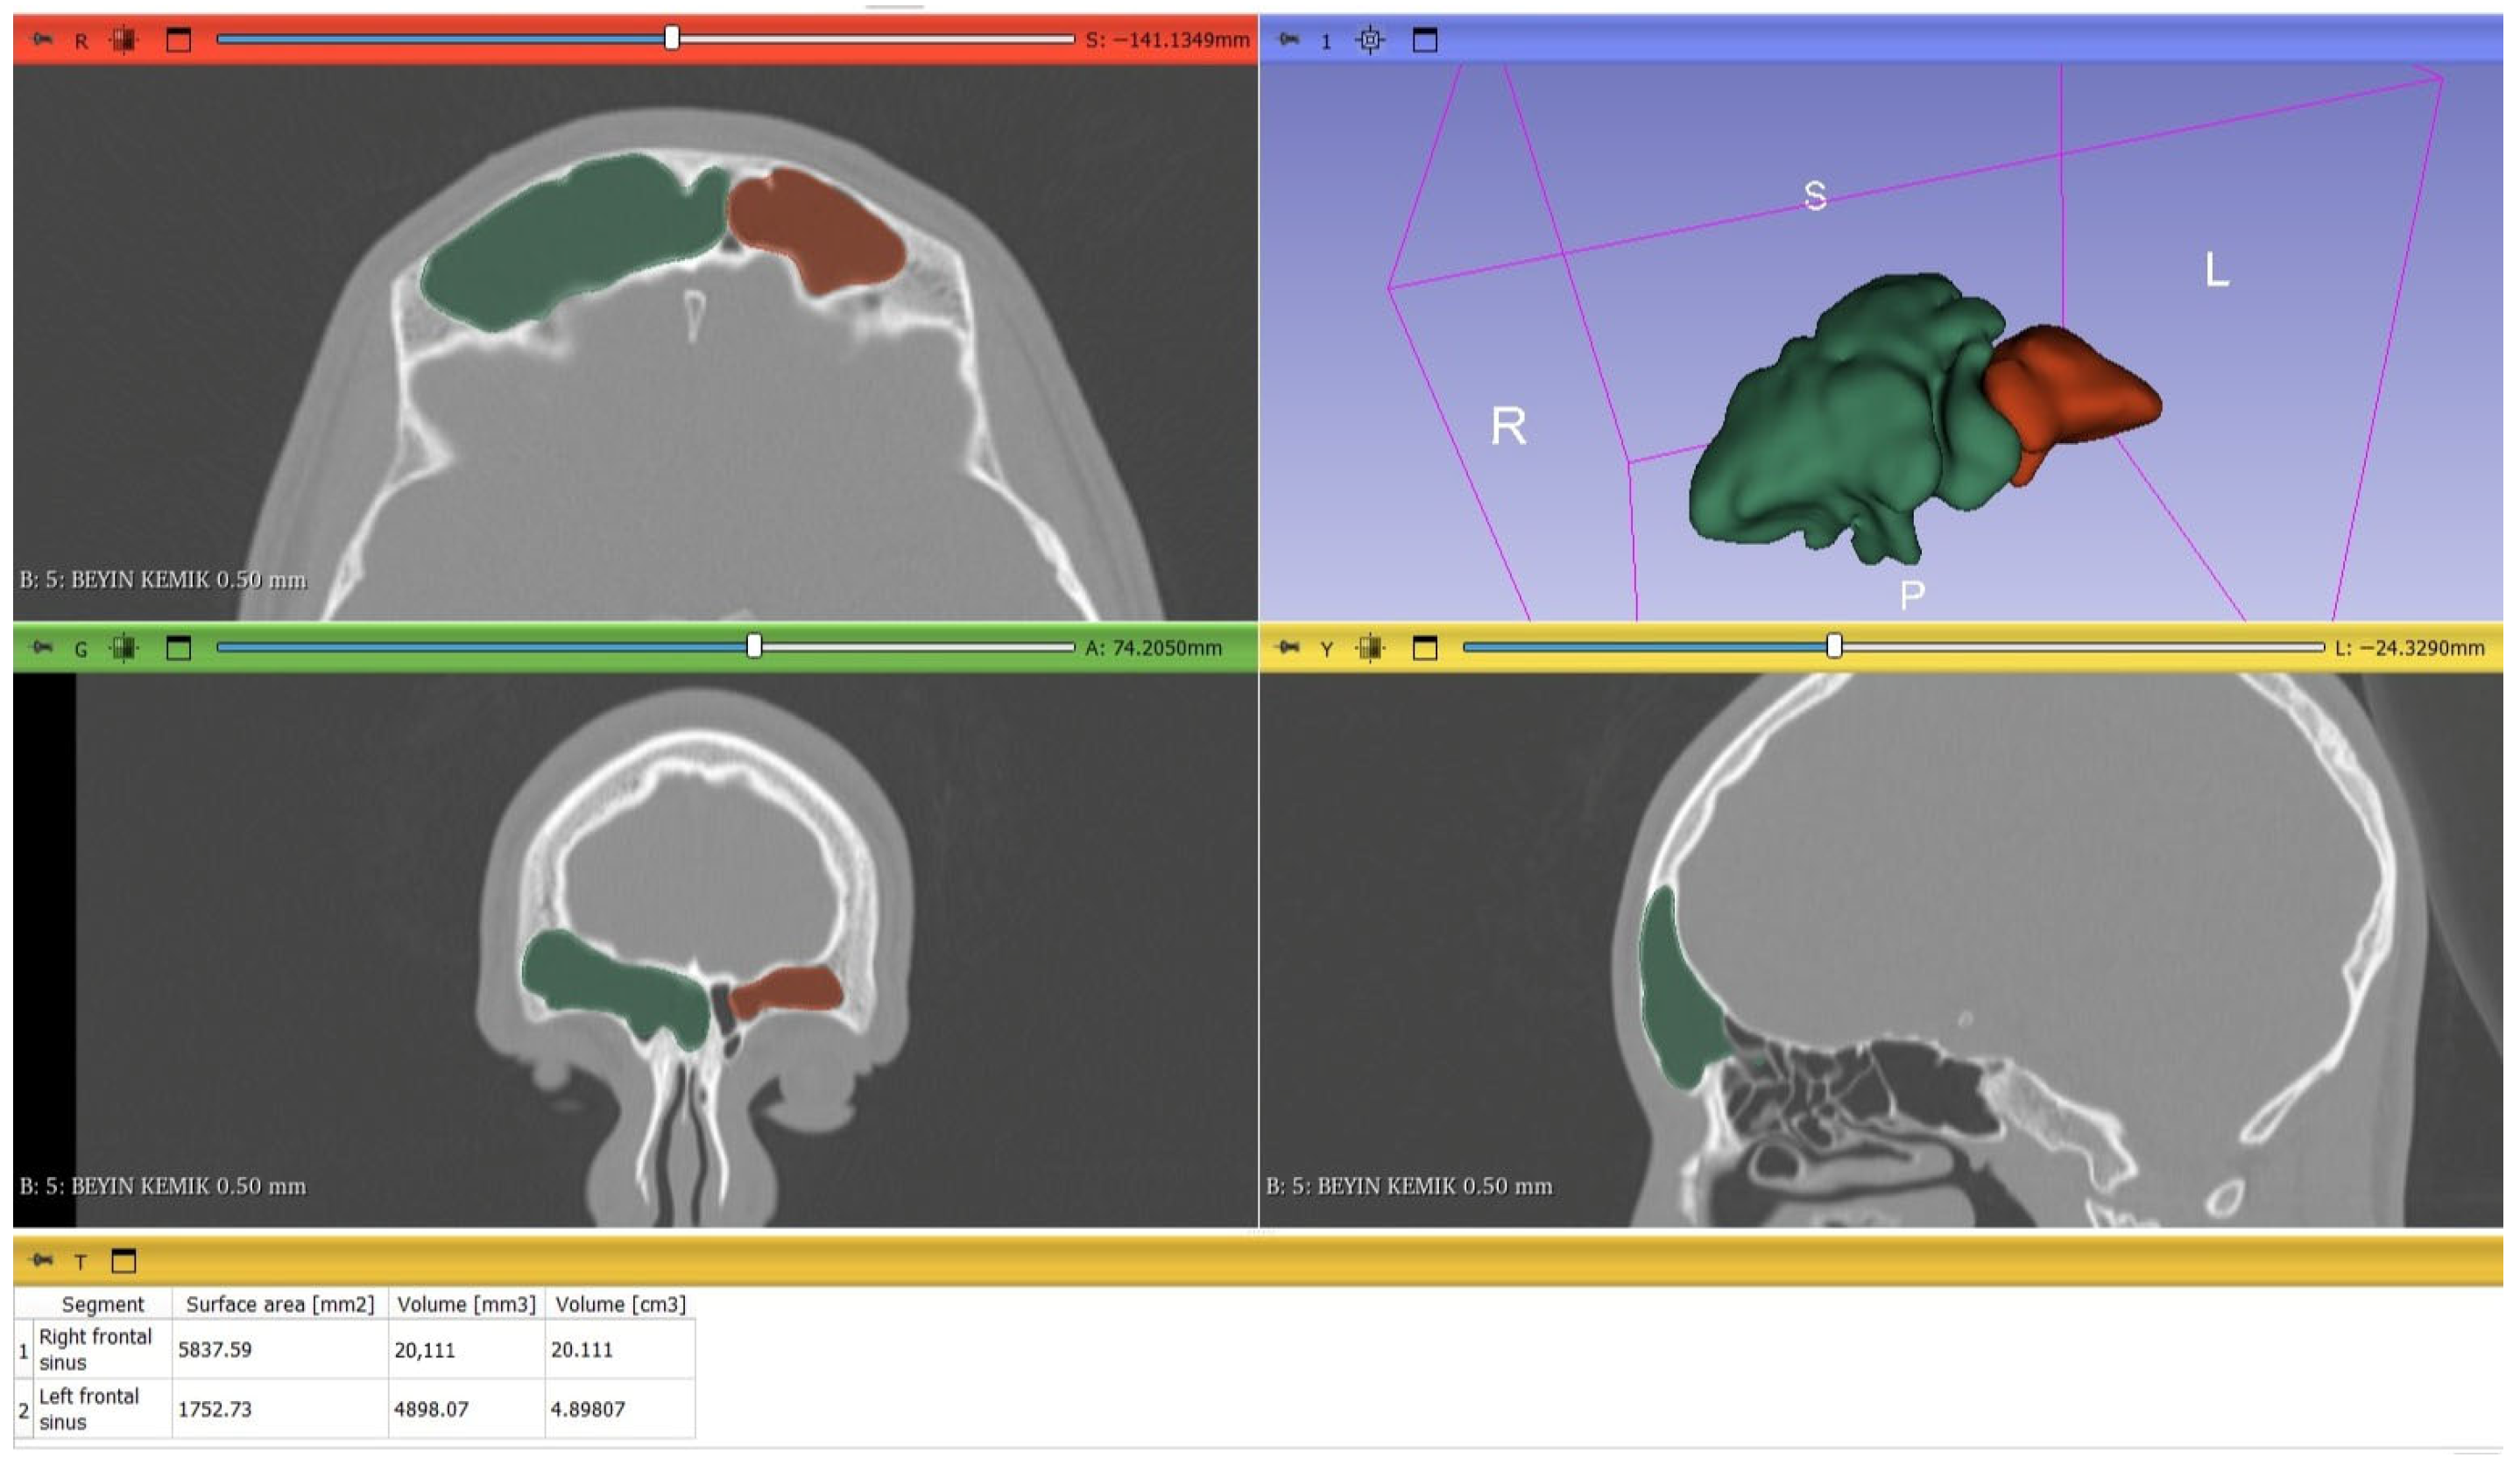Click the Volume [cm3] column header
Viewport: 2520px width, 1465px height.
point(621,1306)
